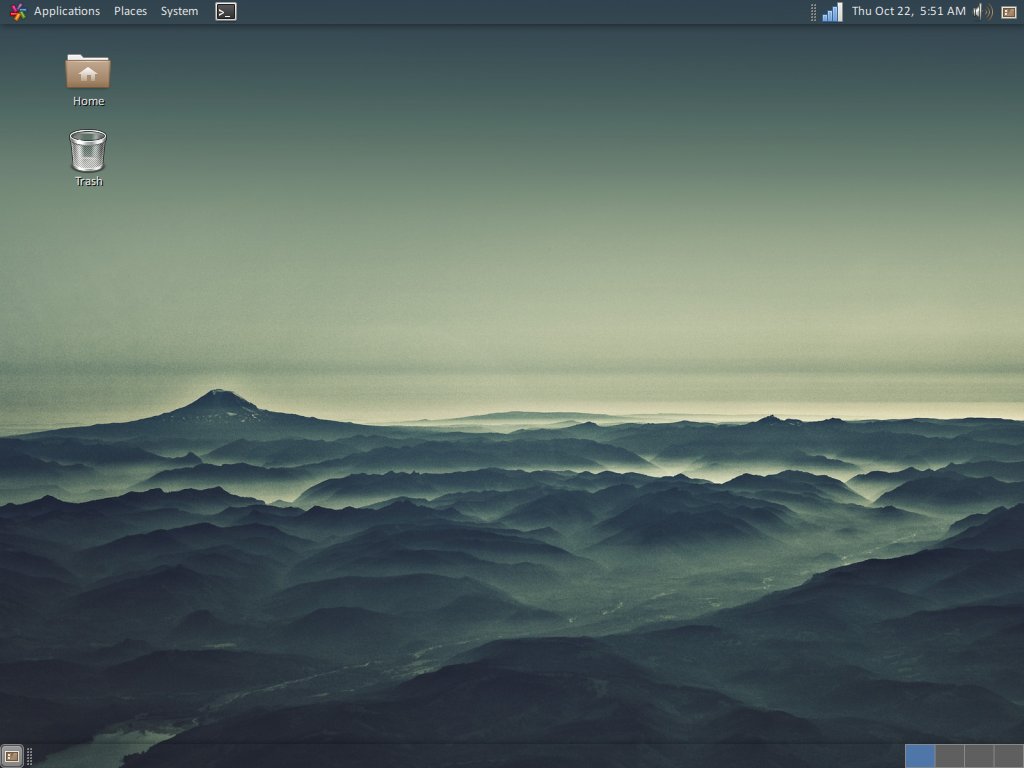Select the Home folder desktop icon
This screenshot has width=1024, height=768.
88,80
